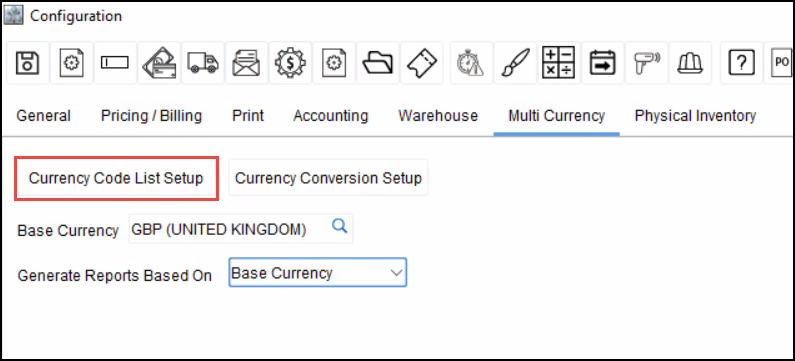Select the Print tab

(248, 116)
